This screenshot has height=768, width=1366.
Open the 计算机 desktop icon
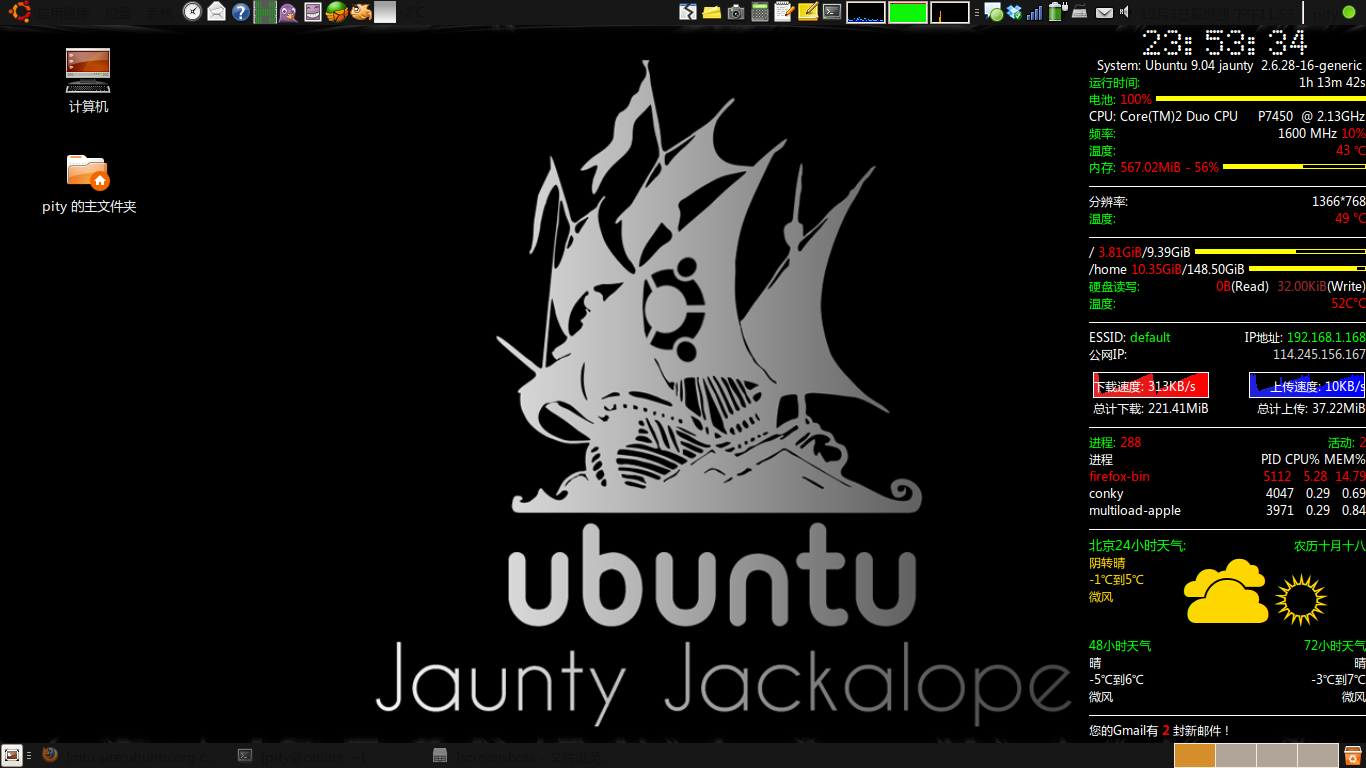[88, 80]
